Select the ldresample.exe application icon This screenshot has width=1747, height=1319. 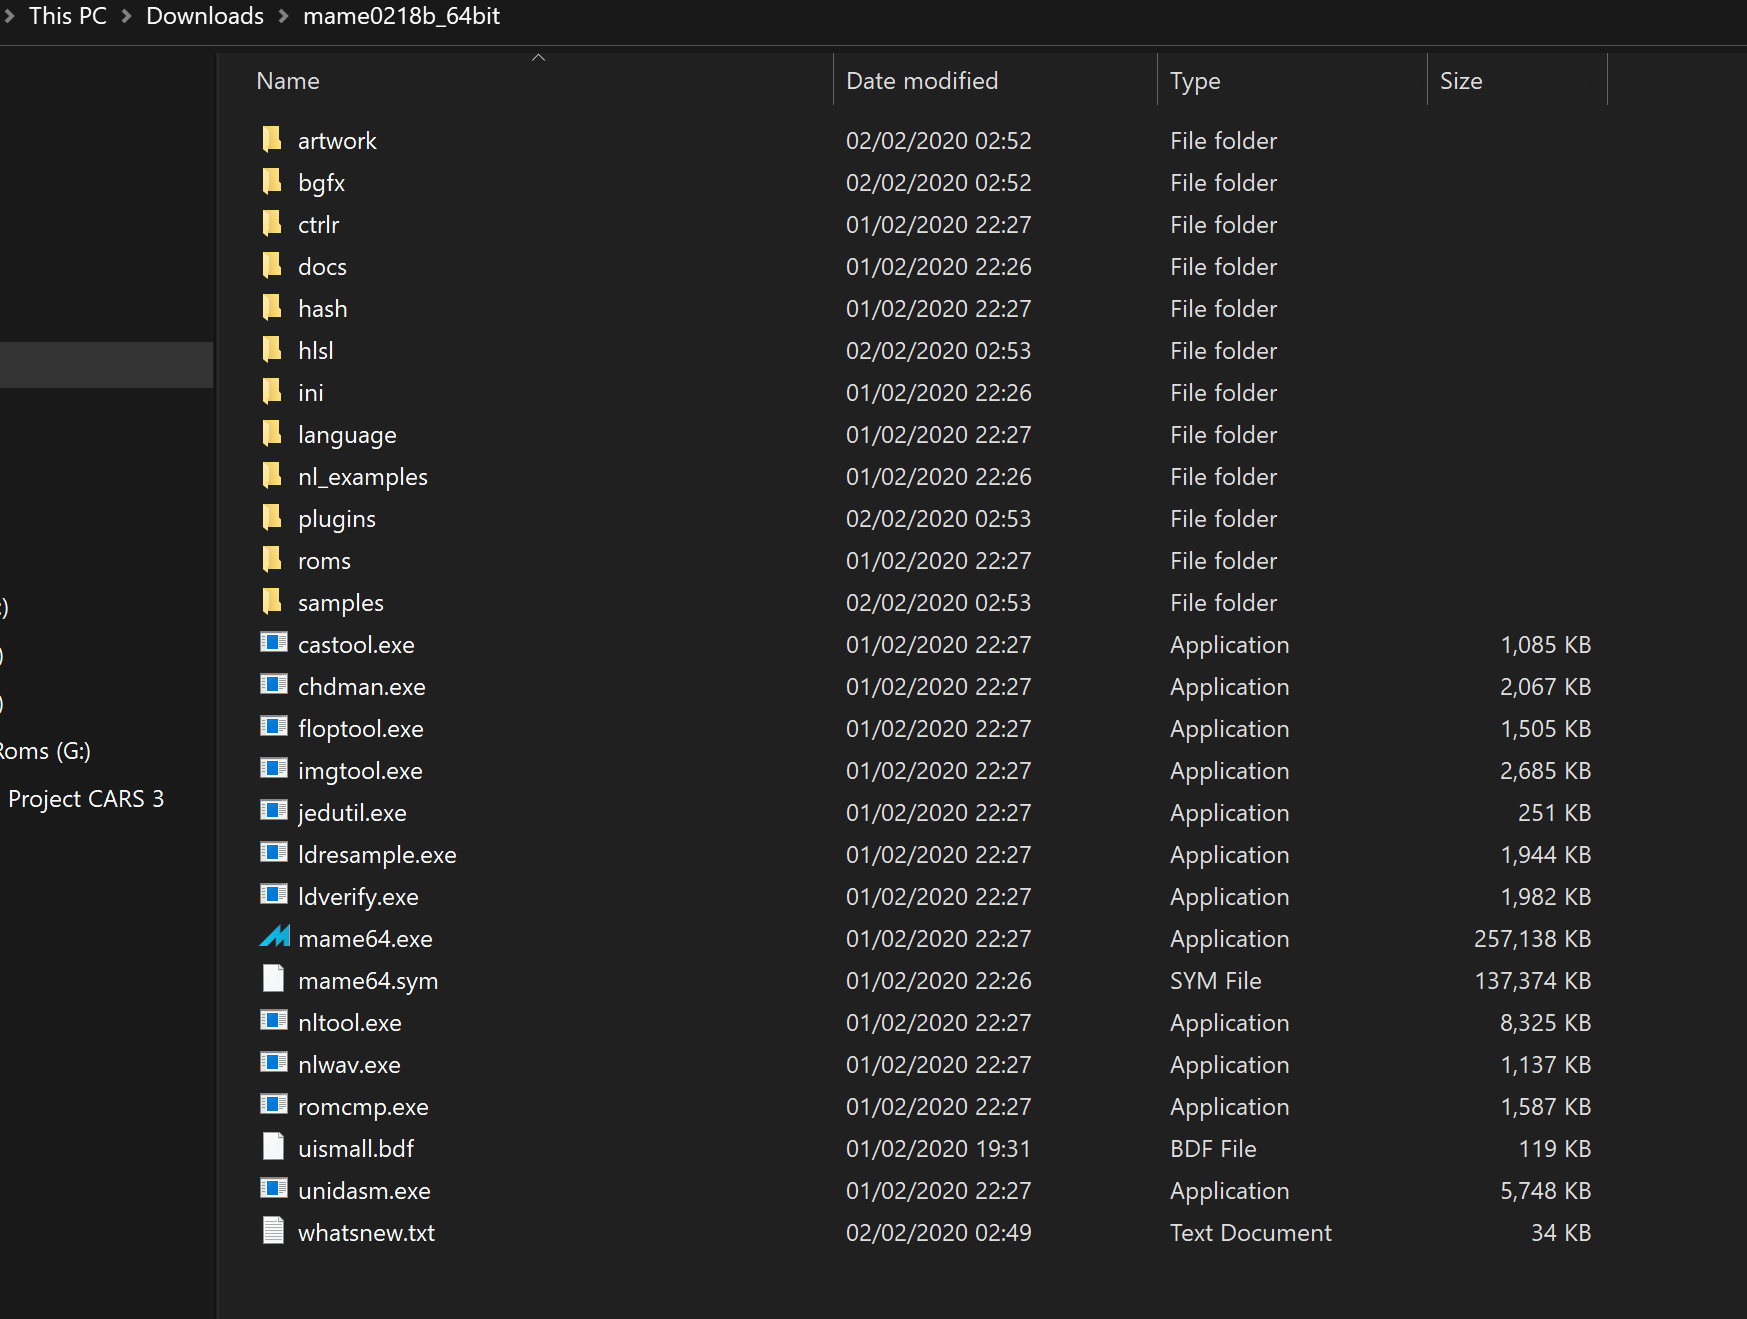click(x=274, y=852)
